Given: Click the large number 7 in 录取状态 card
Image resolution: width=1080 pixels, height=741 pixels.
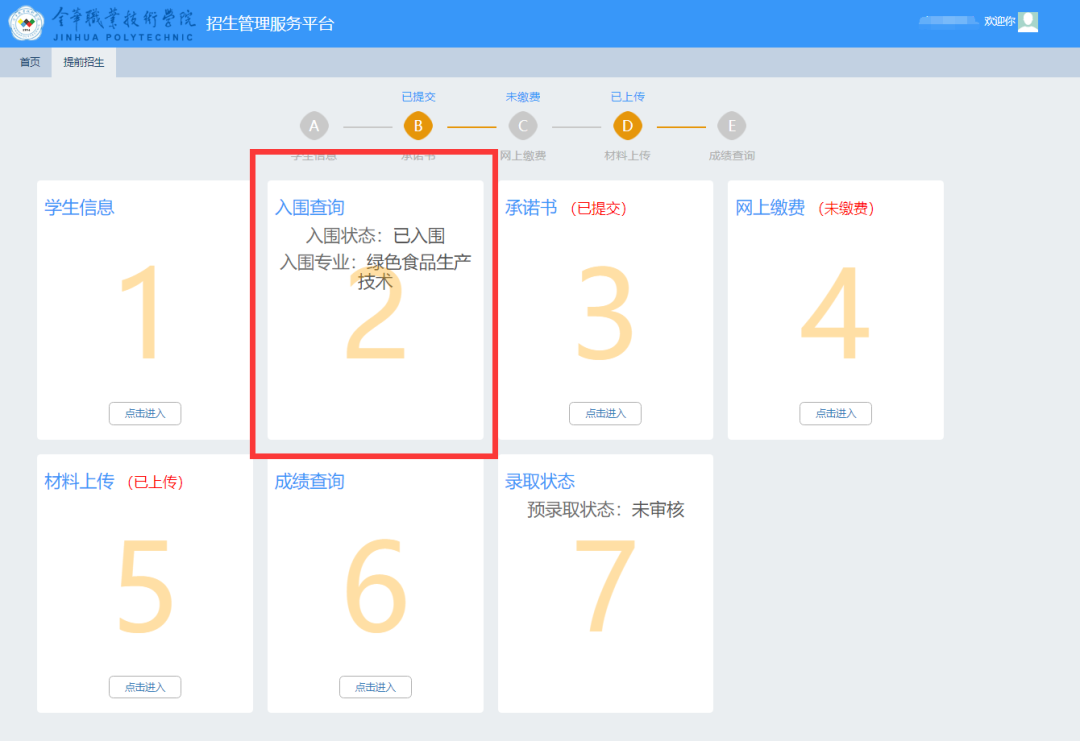Looking at the screenshot, I should pyautogui.click(x=605, y=588).
